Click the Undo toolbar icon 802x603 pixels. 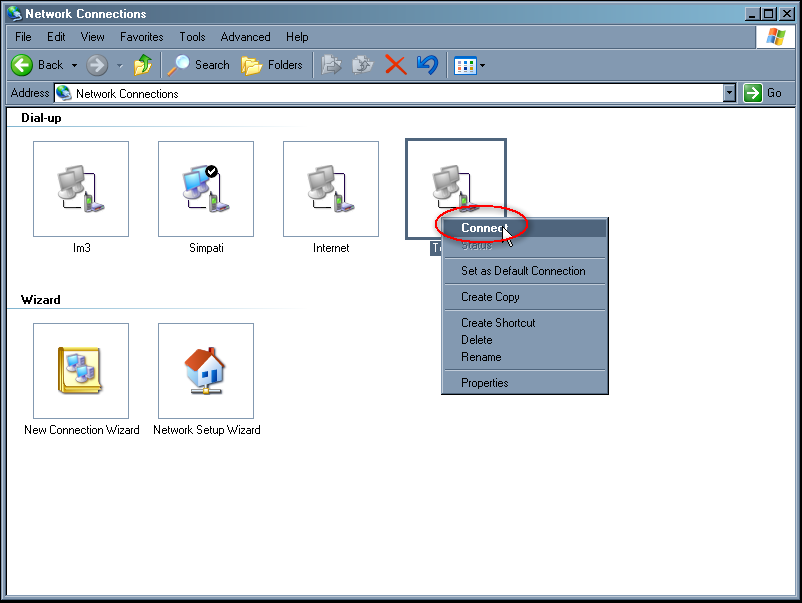427,65
